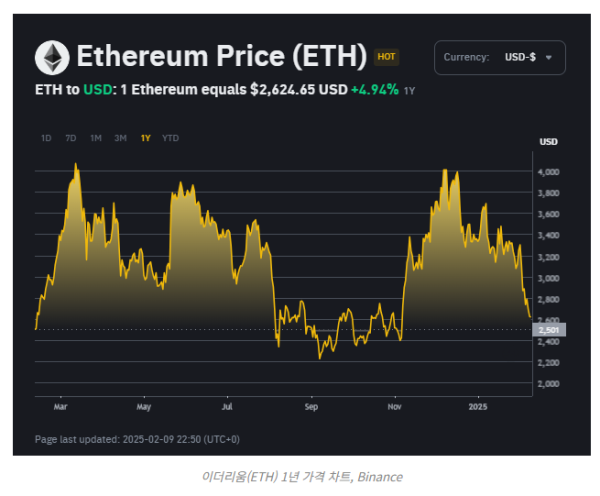Switch chart to 1M range
This screenshot has height=496, width=600.
coord(96,137)
